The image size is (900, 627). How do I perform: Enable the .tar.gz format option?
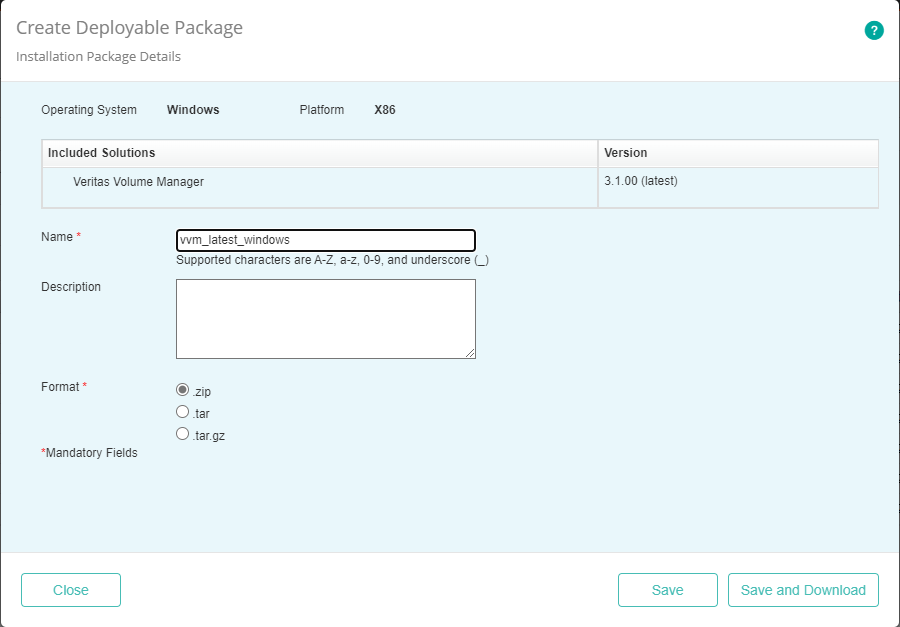point(182,433)
